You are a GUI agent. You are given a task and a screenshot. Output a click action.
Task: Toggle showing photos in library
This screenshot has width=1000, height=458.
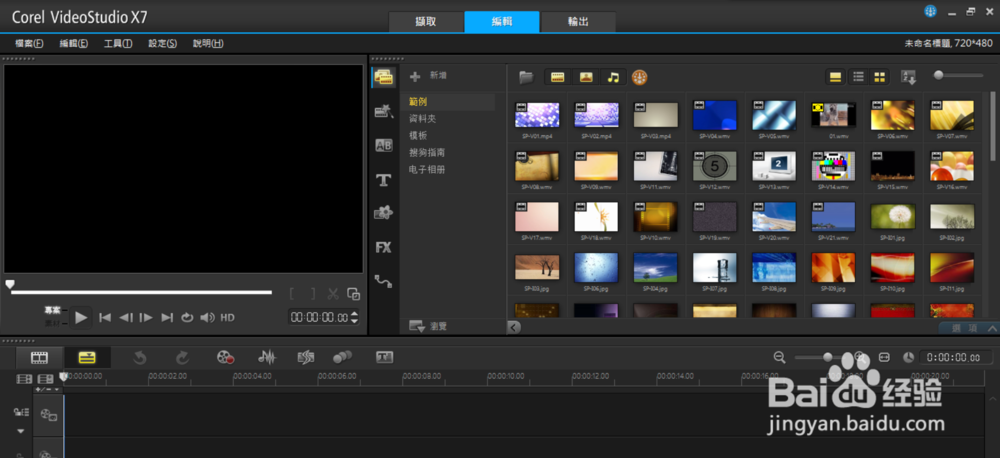click(x=586, y=77)
